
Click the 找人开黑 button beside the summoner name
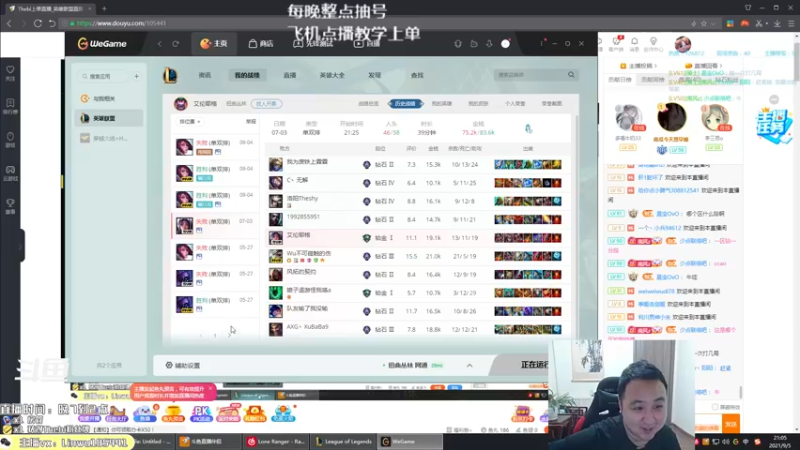pos(266,104)
